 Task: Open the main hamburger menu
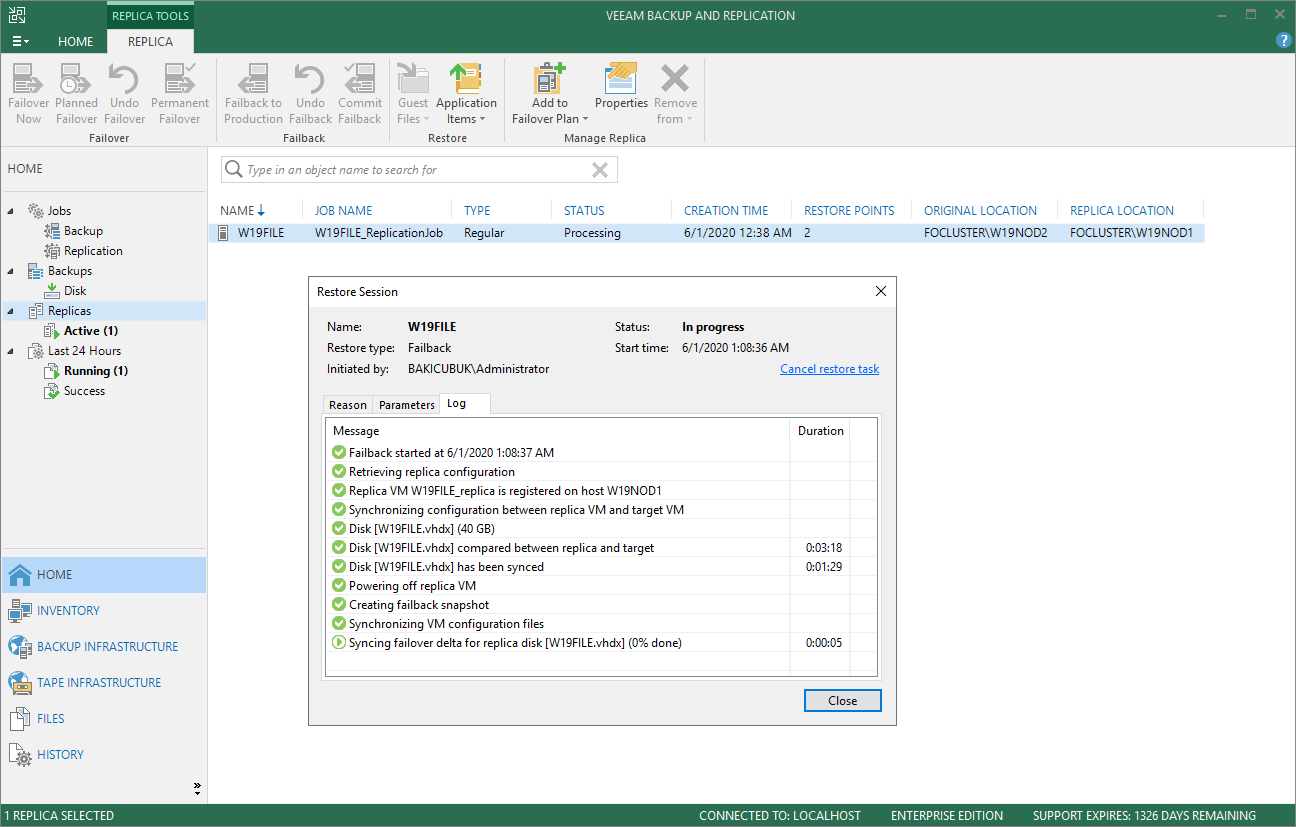tap(20, 41)
